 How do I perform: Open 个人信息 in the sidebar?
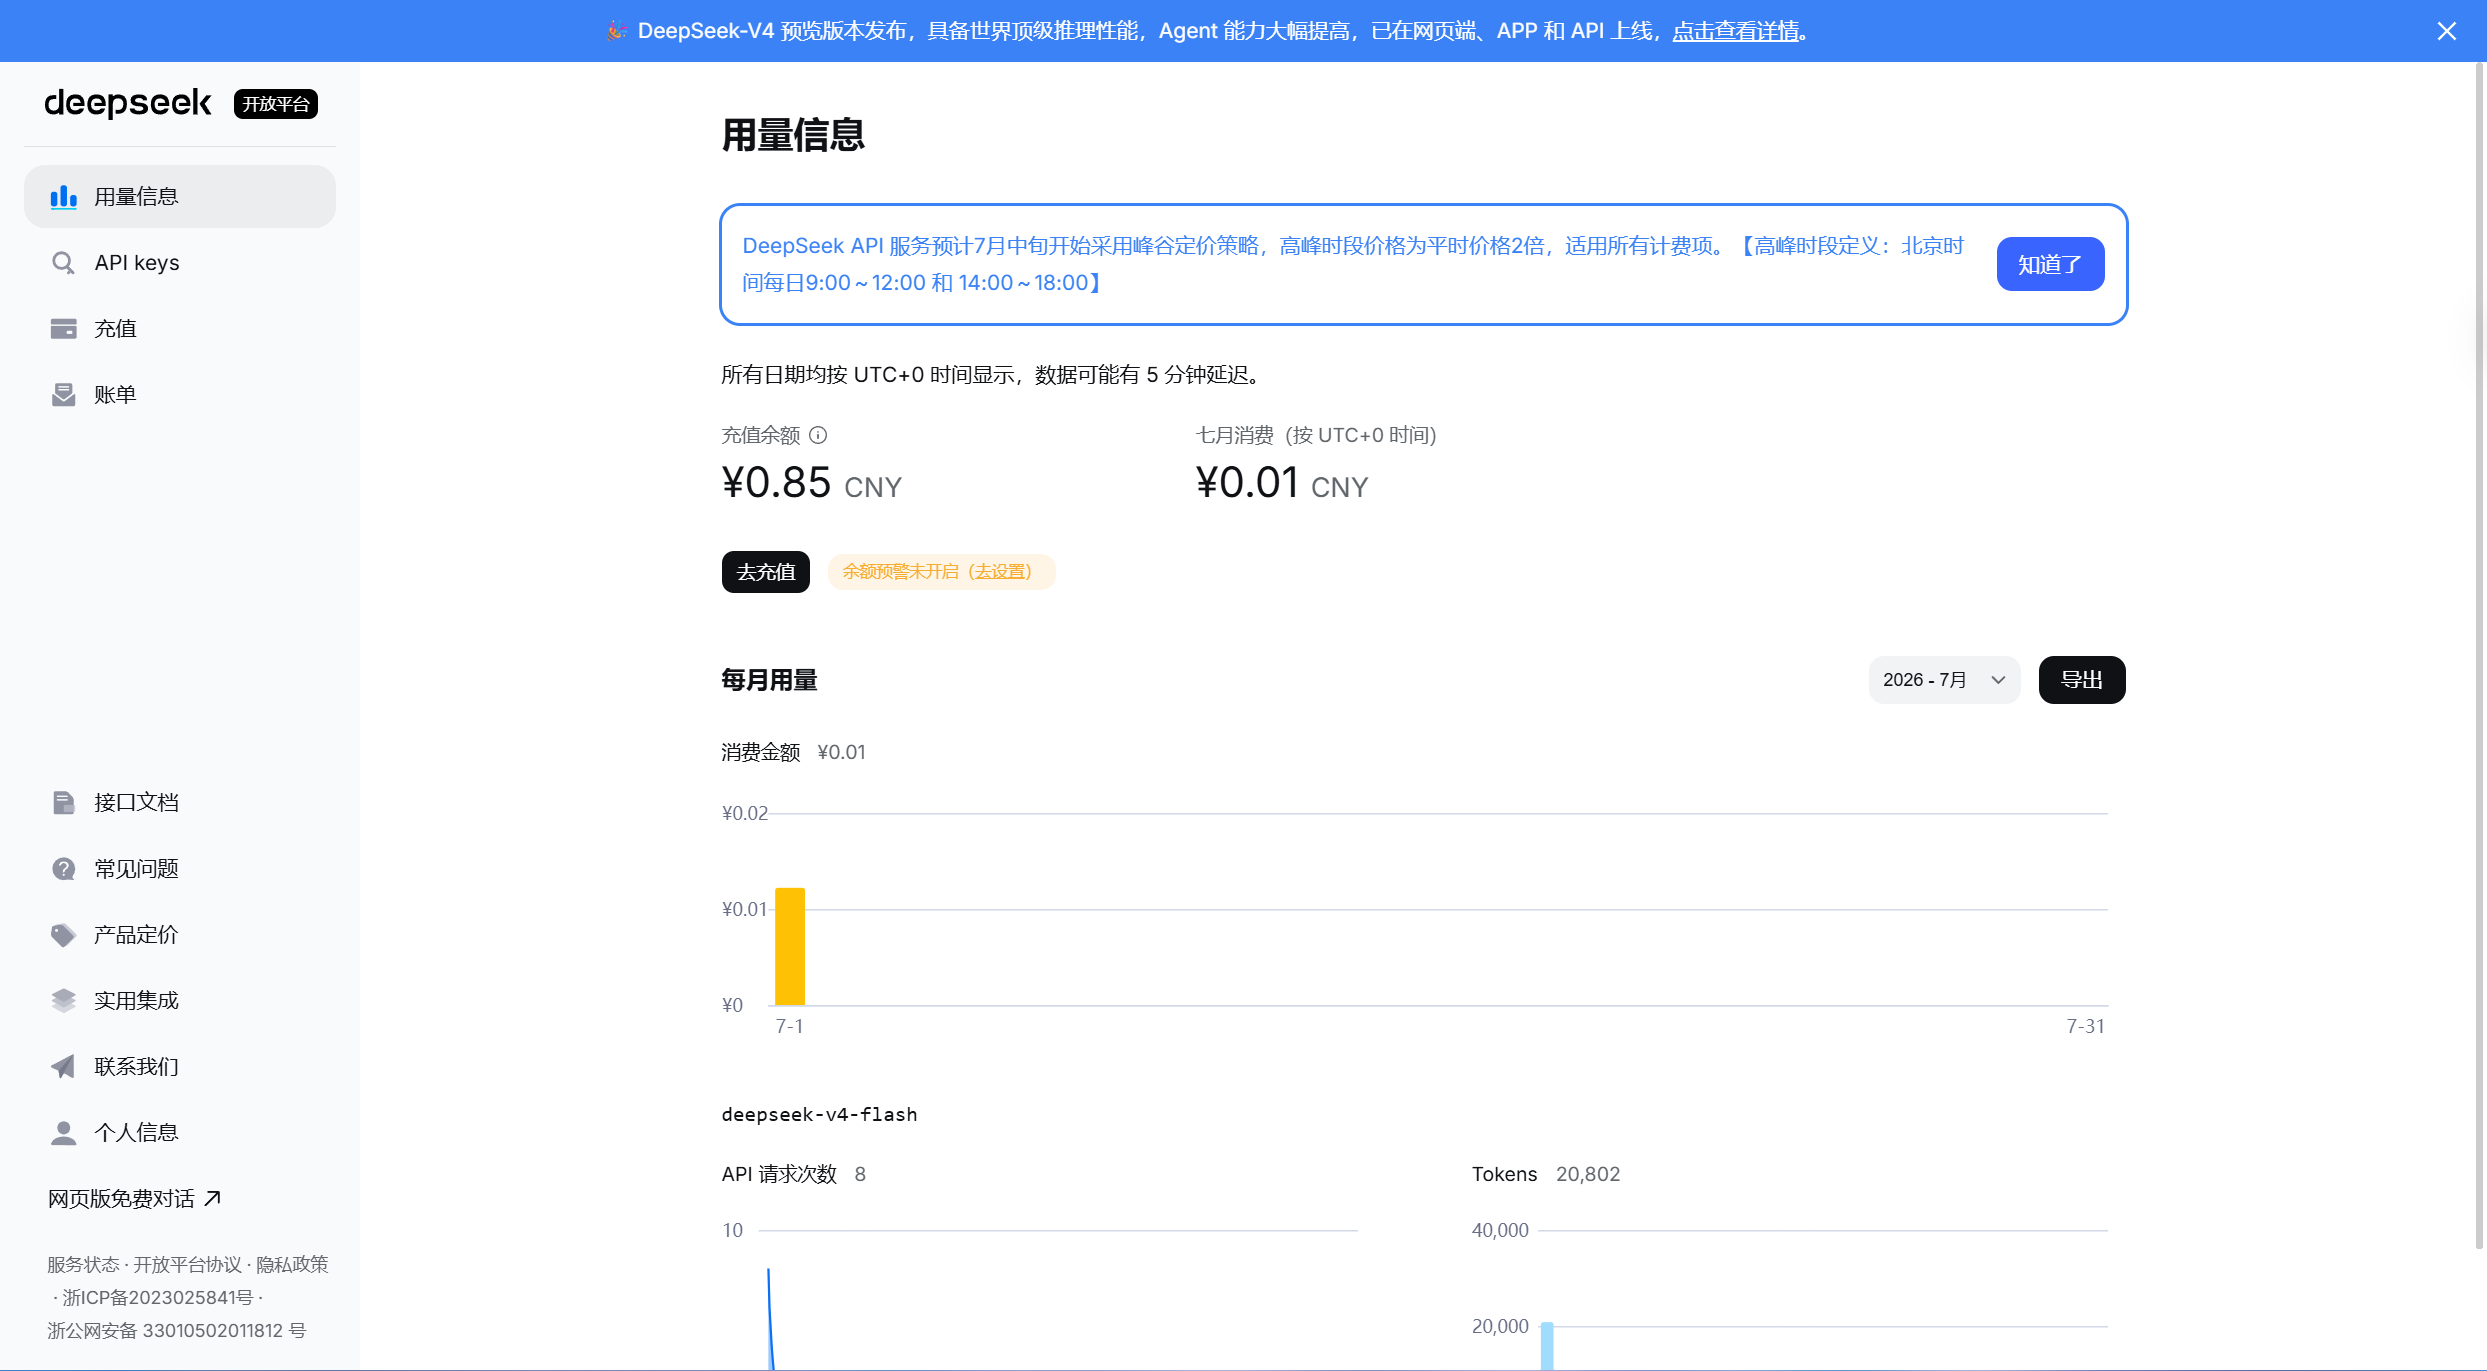[x=180, y=1133]
